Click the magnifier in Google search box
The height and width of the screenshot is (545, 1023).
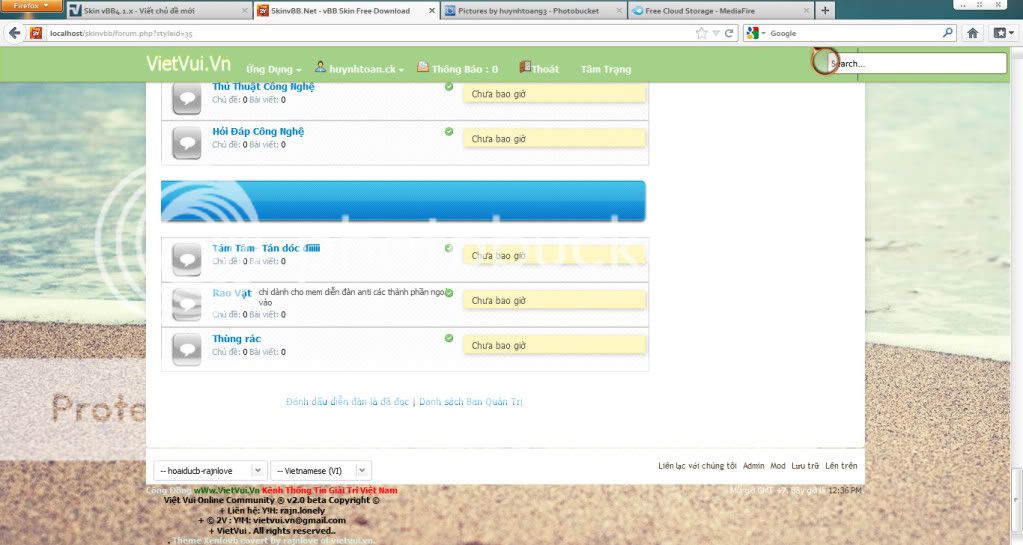coord(948,32)
